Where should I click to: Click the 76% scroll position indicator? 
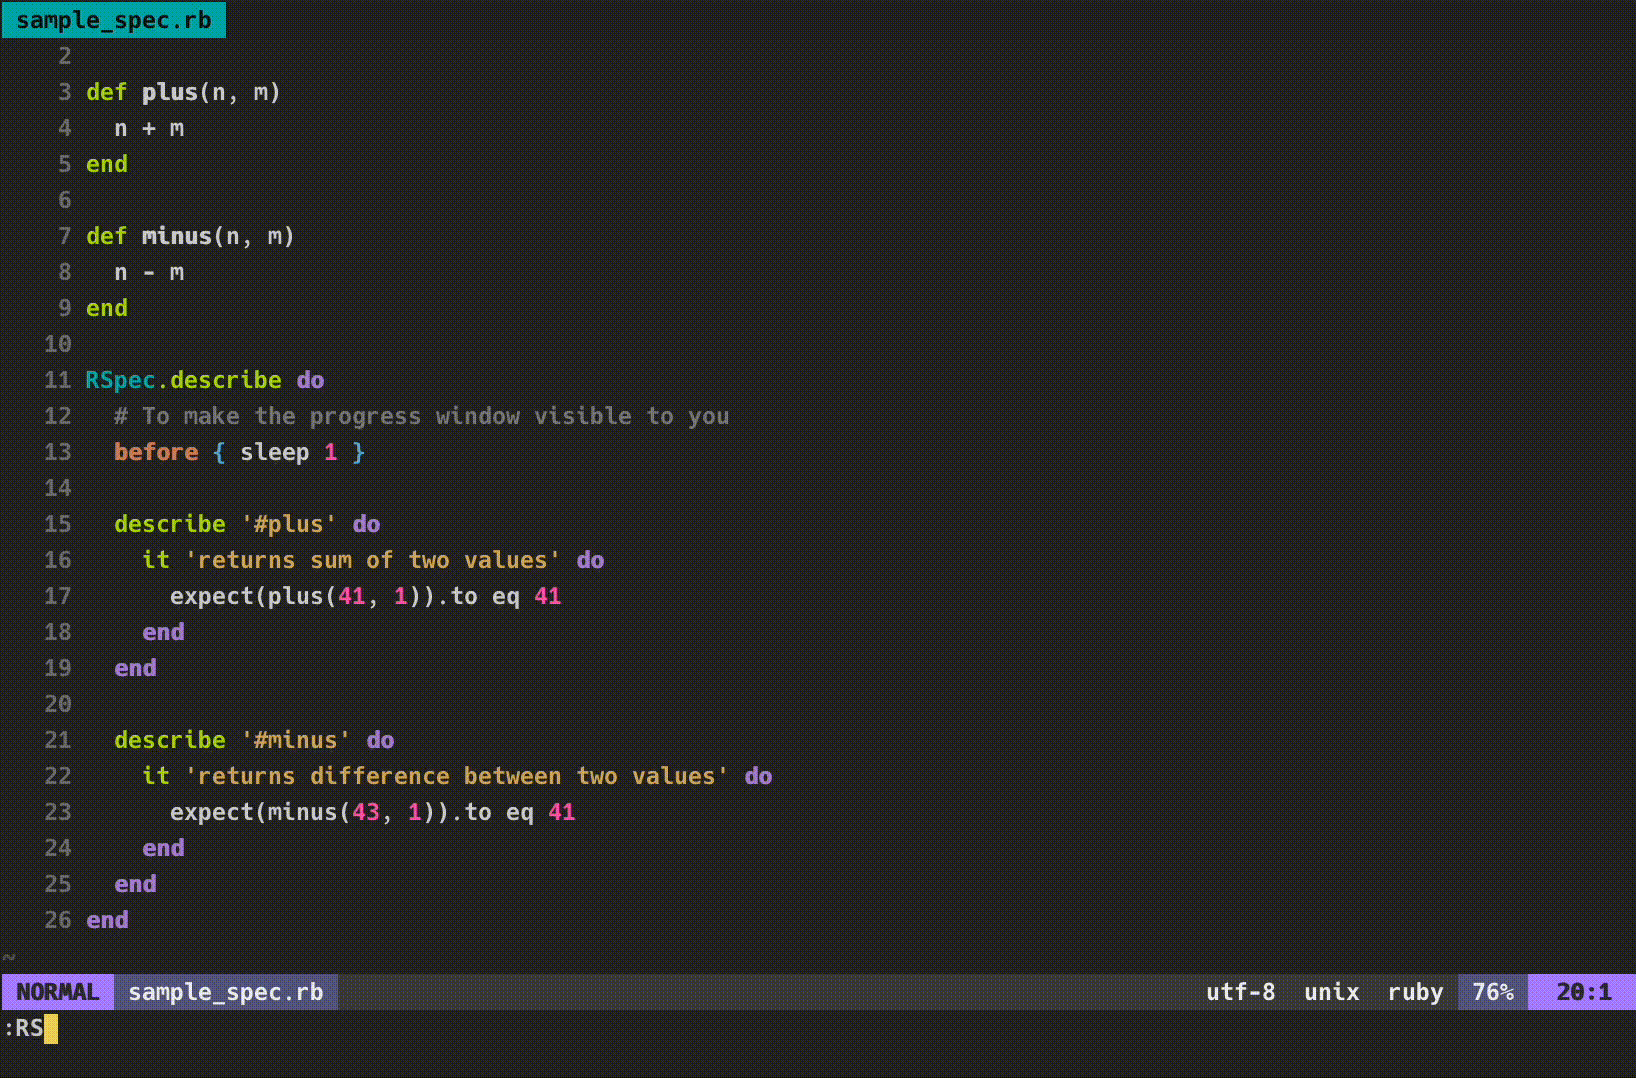(1492, 992)
